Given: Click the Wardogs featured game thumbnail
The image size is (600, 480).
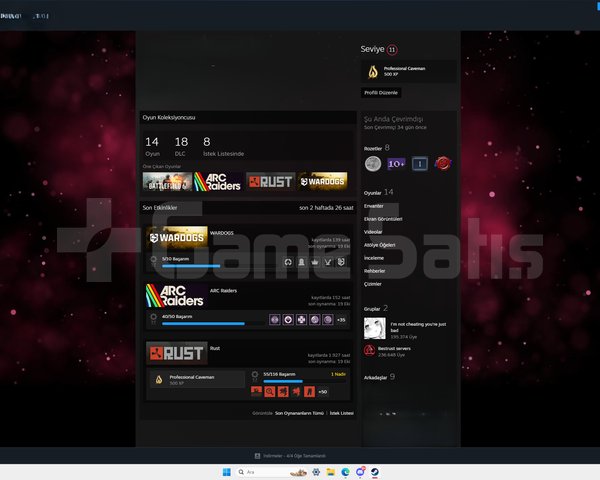Looking at the screenshot, I should click(x=322, y=181).
